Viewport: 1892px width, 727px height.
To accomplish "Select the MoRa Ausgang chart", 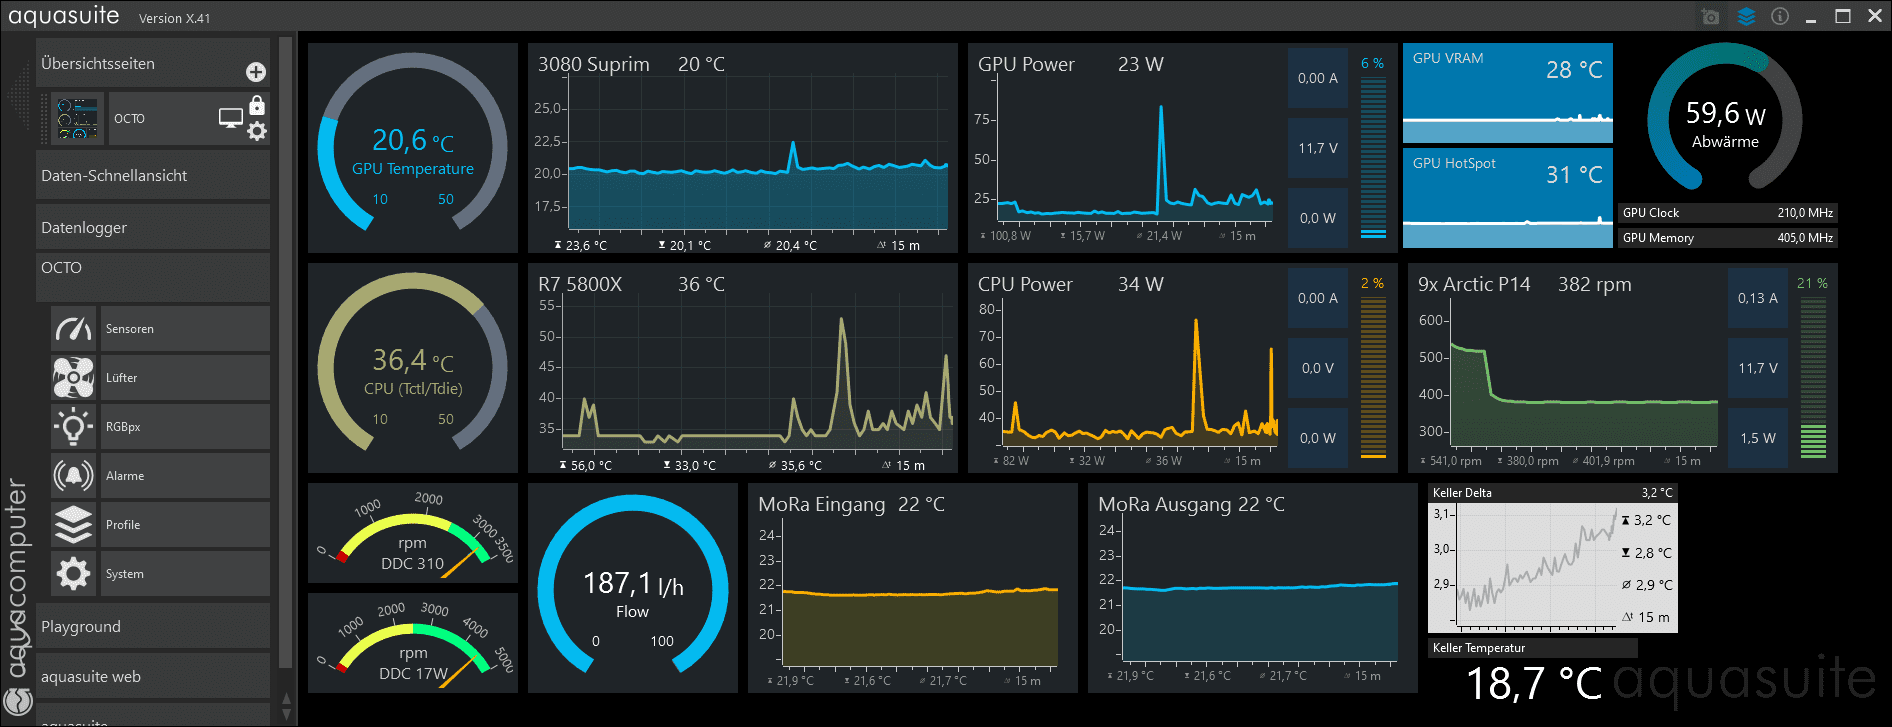I will [x=1253, y=588].
